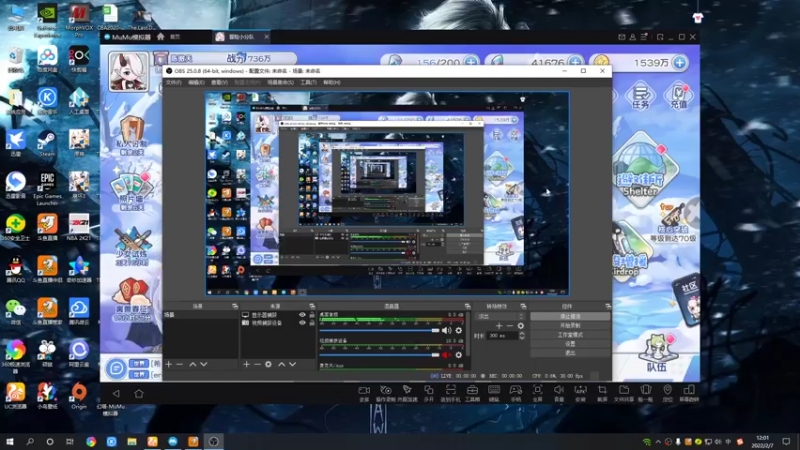Move the OBS scene down
Viewport: 800px width, 450px height.
[204, 364]
